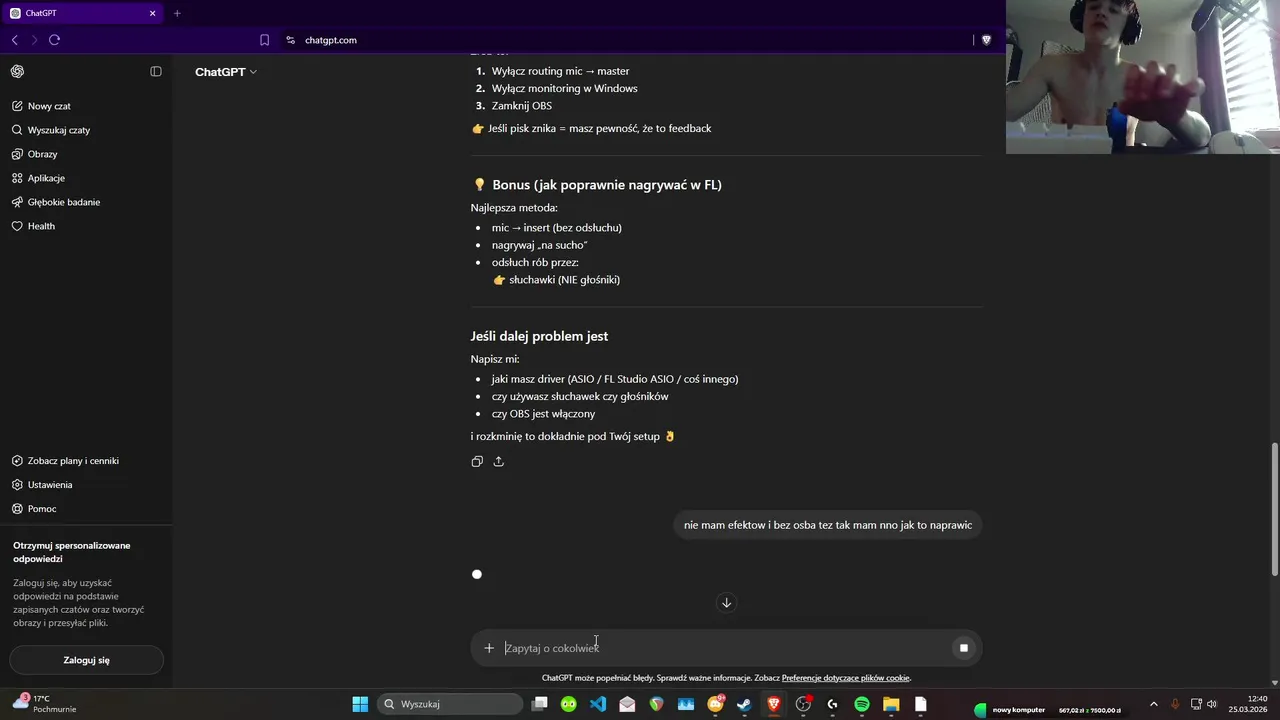
Task: Click the text Zamknij OBS
Action: (521, 106)
